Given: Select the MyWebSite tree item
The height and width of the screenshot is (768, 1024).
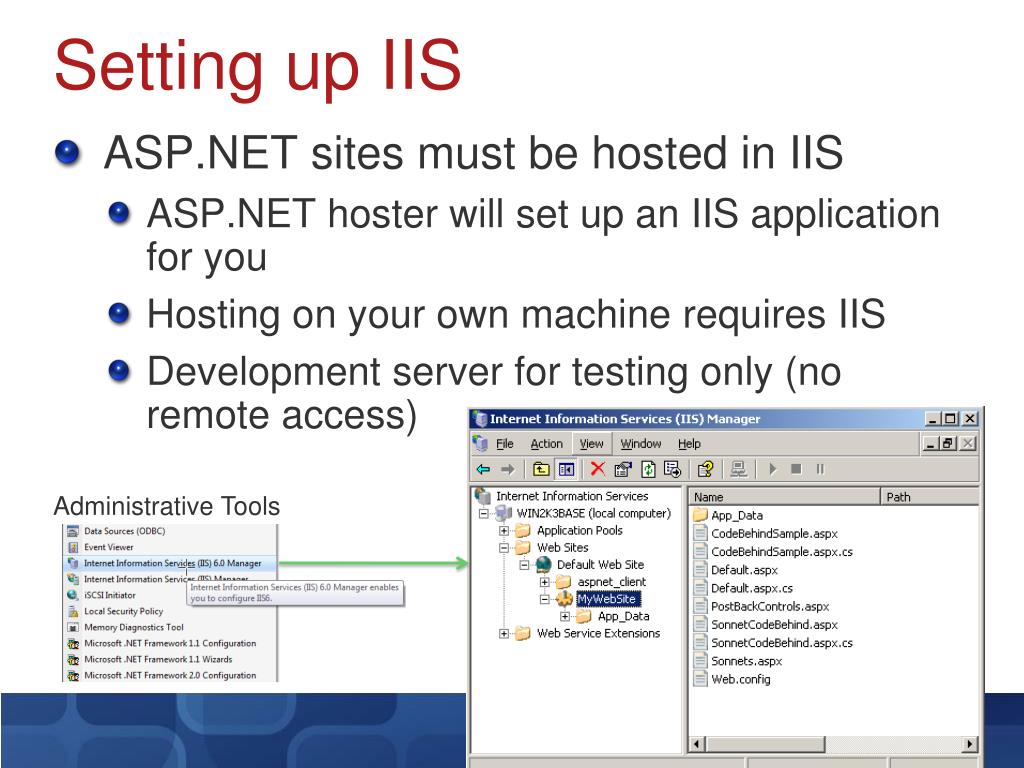Looking at the screenshot, I should [607, 599].
